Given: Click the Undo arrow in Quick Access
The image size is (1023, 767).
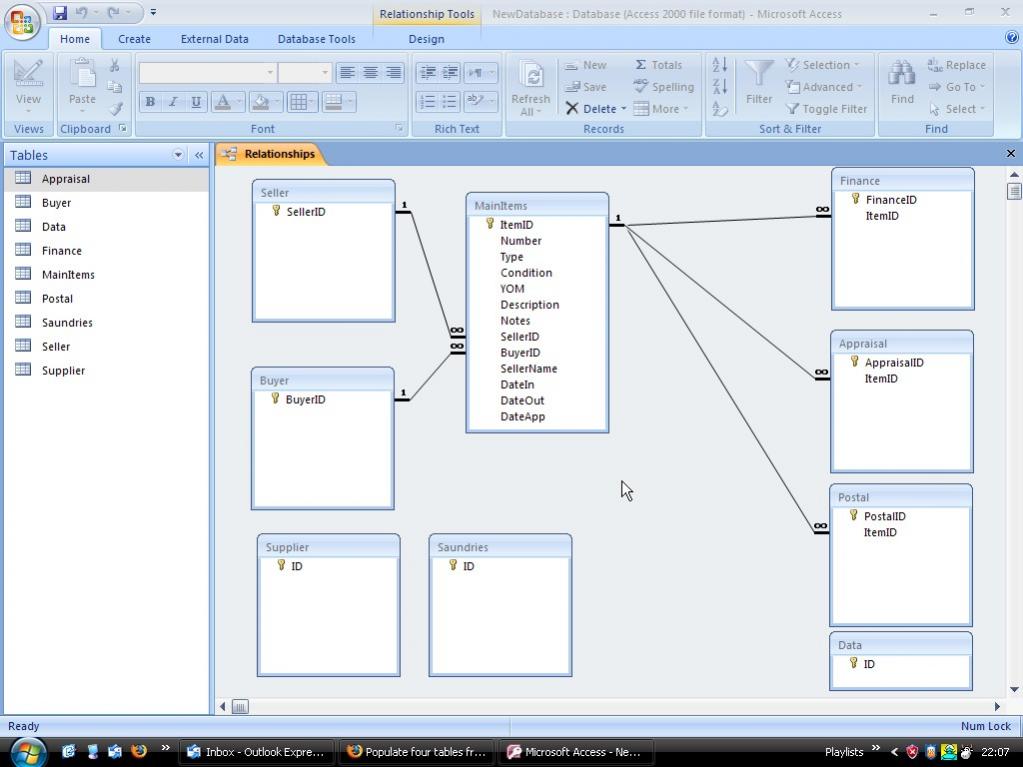Looking at the screenshot, I should 81,12.
